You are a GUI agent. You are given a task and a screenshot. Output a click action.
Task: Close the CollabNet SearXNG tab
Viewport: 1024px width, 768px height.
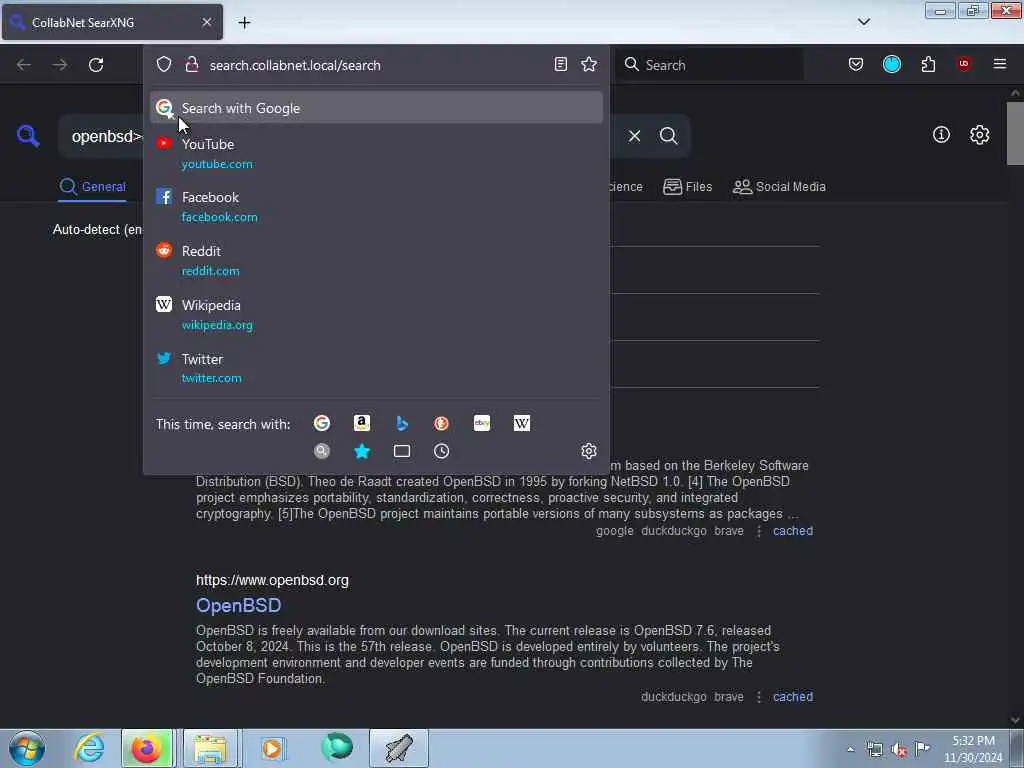[x=207, y=22]
